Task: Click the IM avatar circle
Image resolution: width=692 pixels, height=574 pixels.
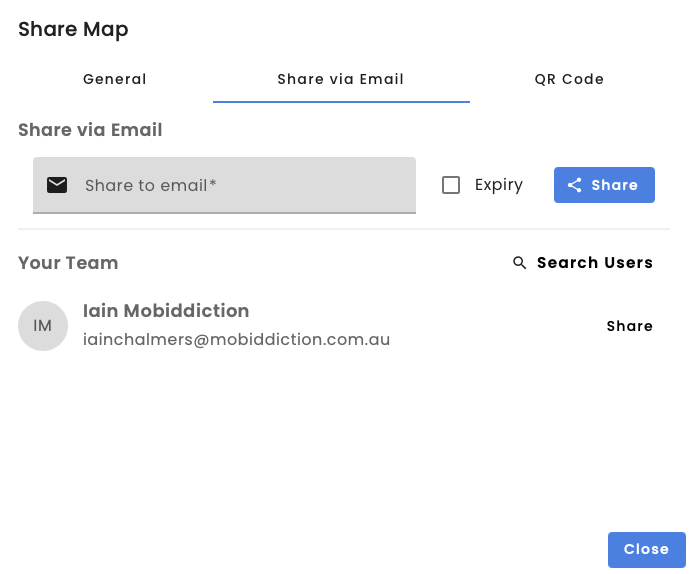Action: [43, 326]
